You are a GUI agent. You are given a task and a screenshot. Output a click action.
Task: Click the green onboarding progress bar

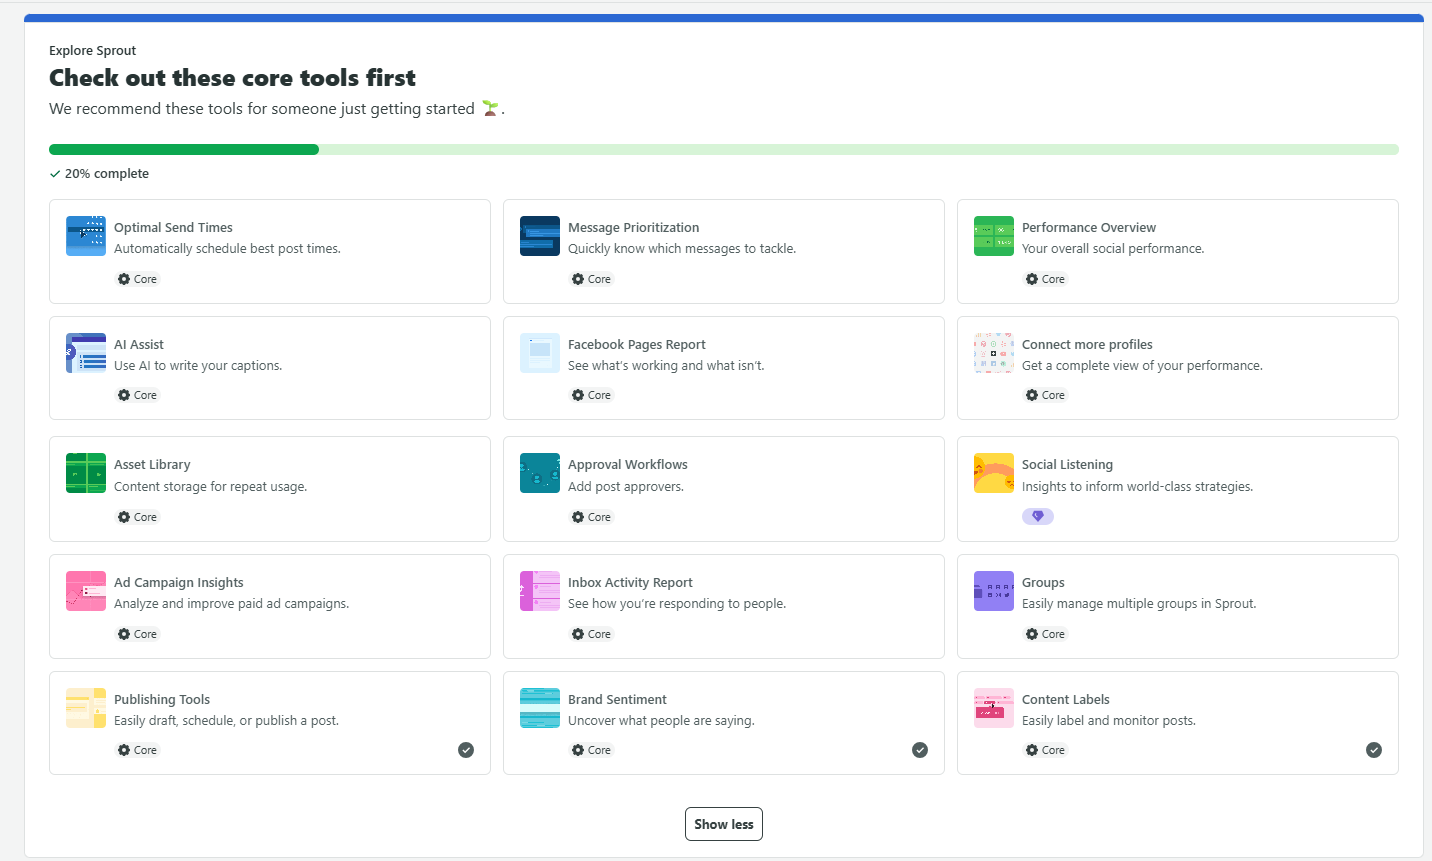(x=724, y=150)
